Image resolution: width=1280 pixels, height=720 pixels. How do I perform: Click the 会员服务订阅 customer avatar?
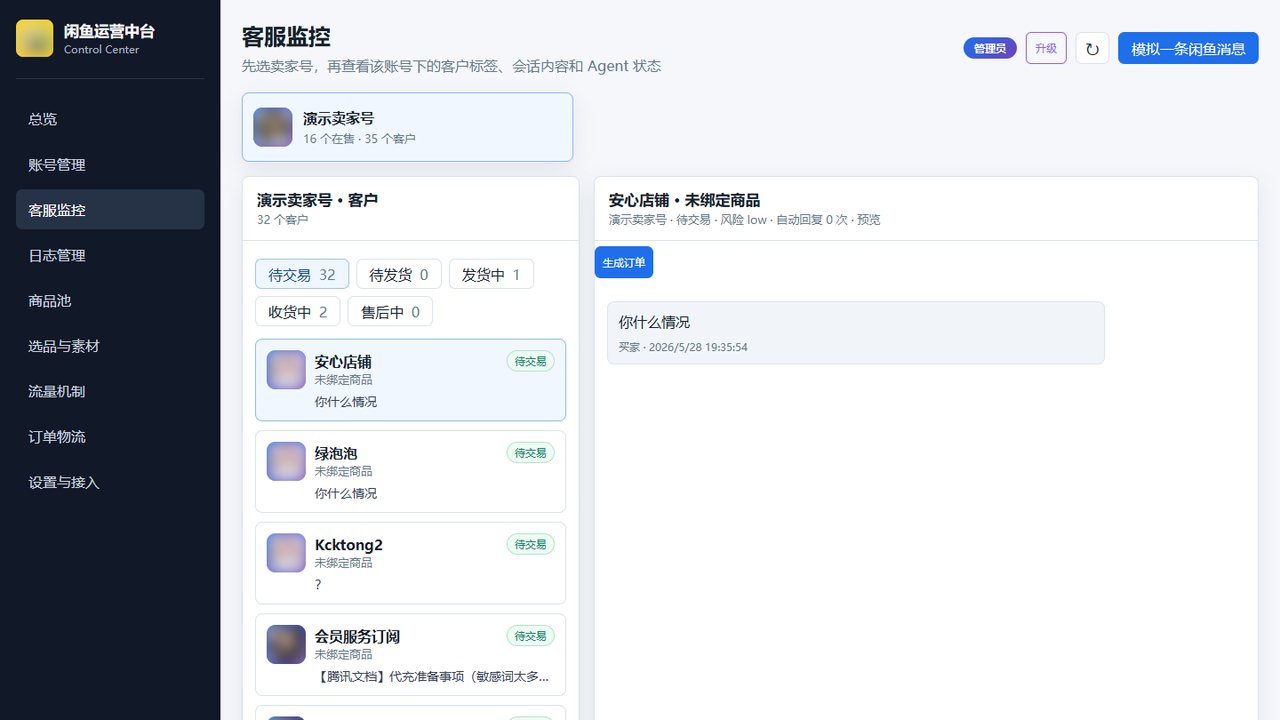tap(286, 644)
